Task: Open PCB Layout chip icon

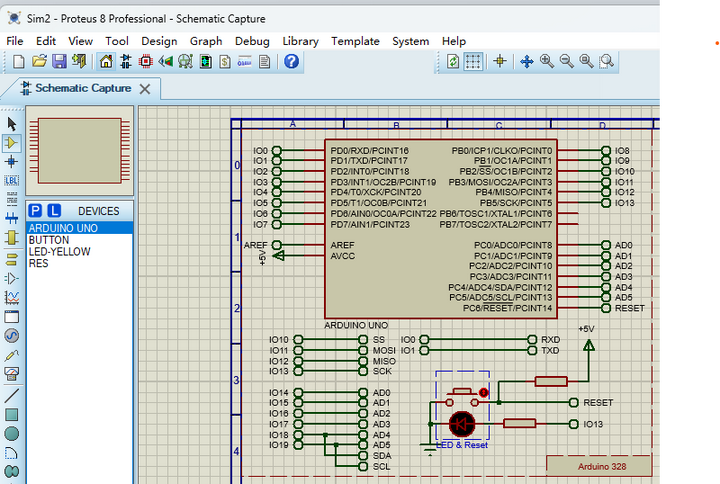Action: (146, 62)
